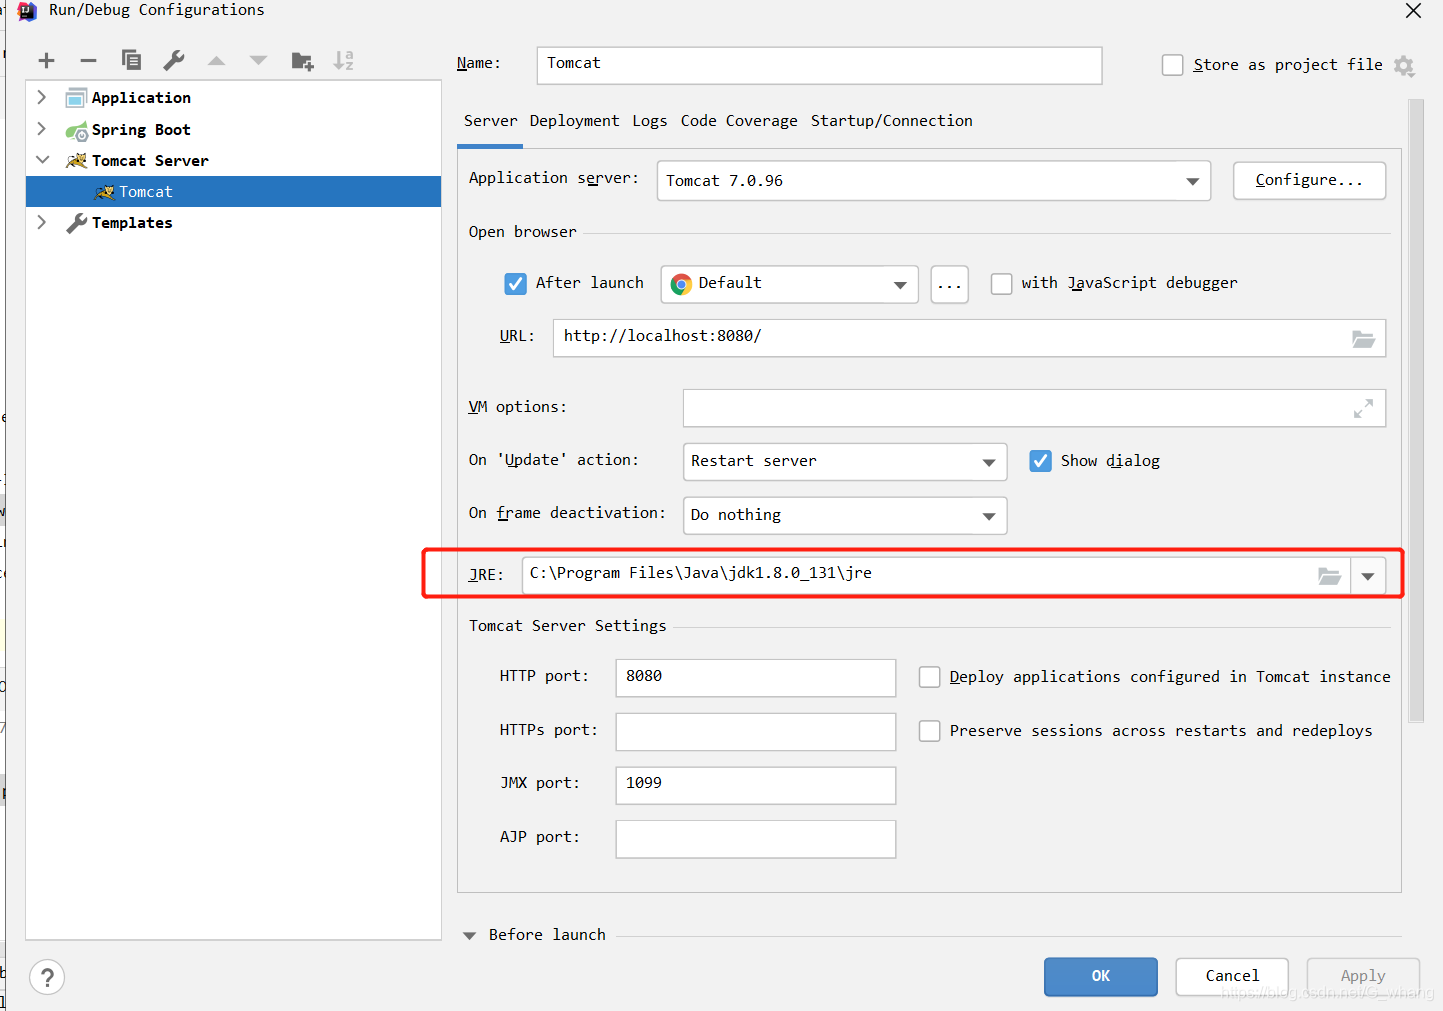
Task: Click the Cancel button
Action: pyautogui.click(x=1232, y=977)
